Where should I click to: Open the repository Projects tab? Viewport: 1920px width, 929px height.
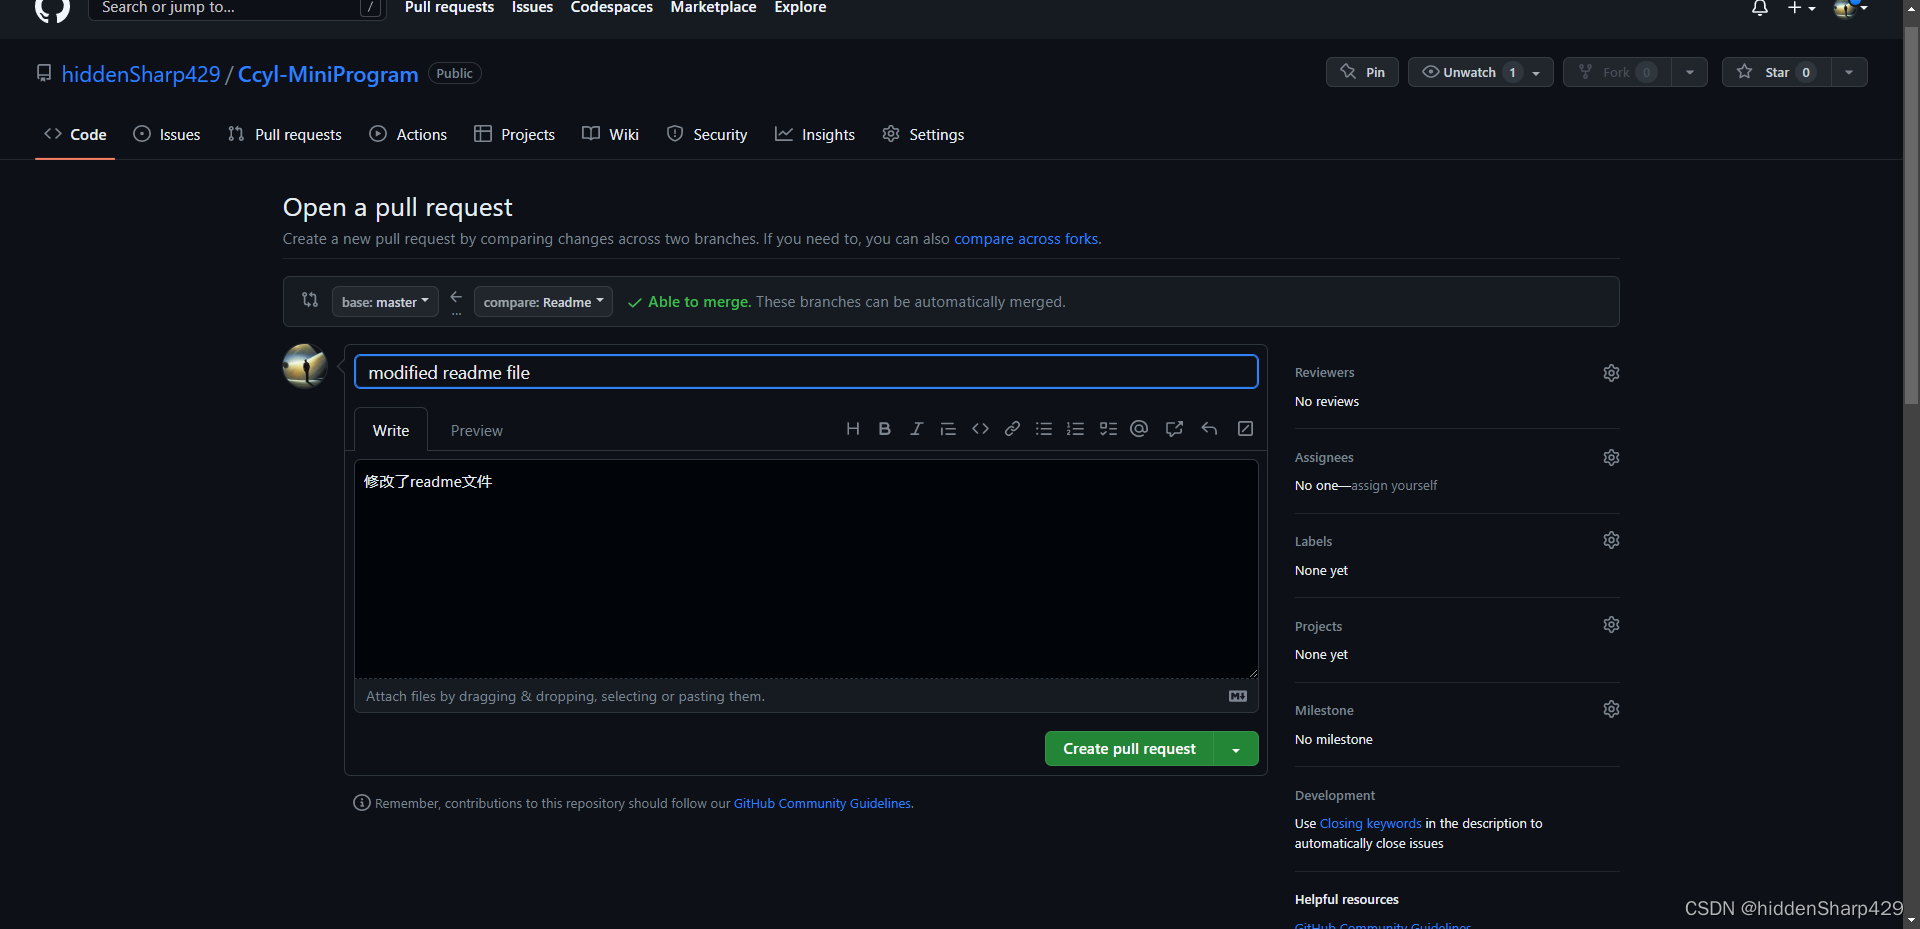point(514,134)
